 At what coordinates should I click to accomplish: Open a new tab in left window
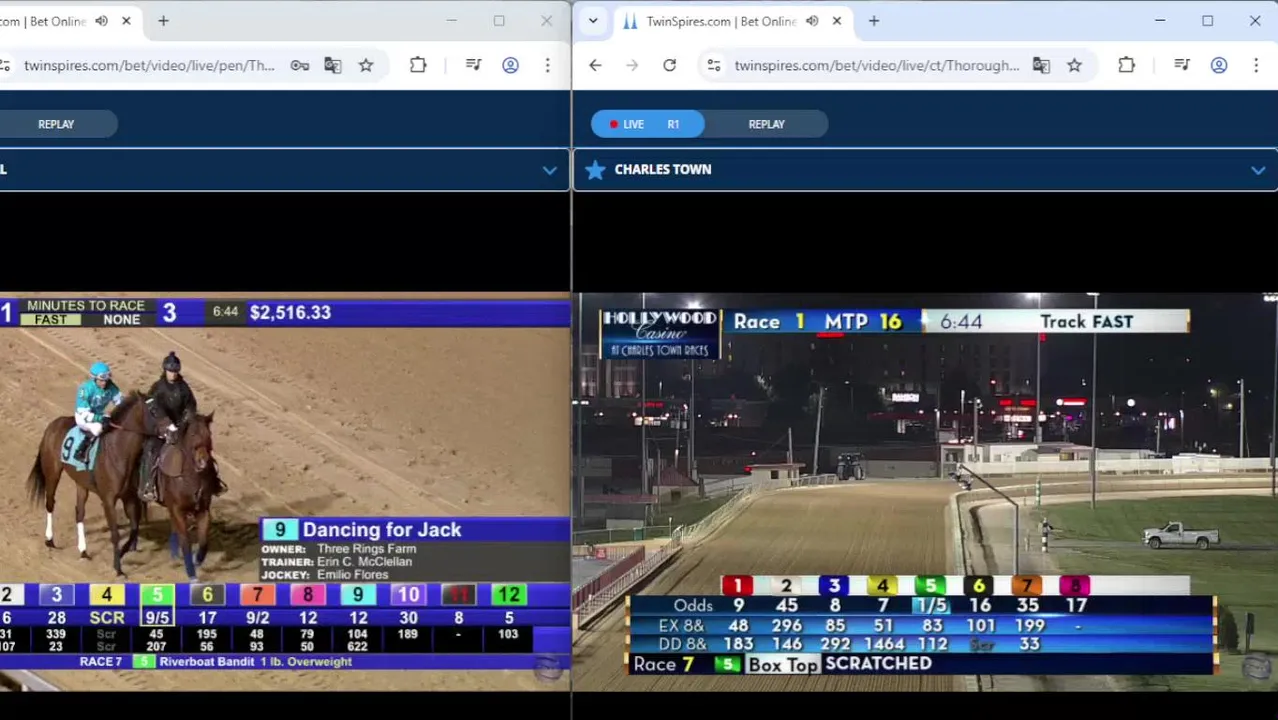(x=163, y=21)
